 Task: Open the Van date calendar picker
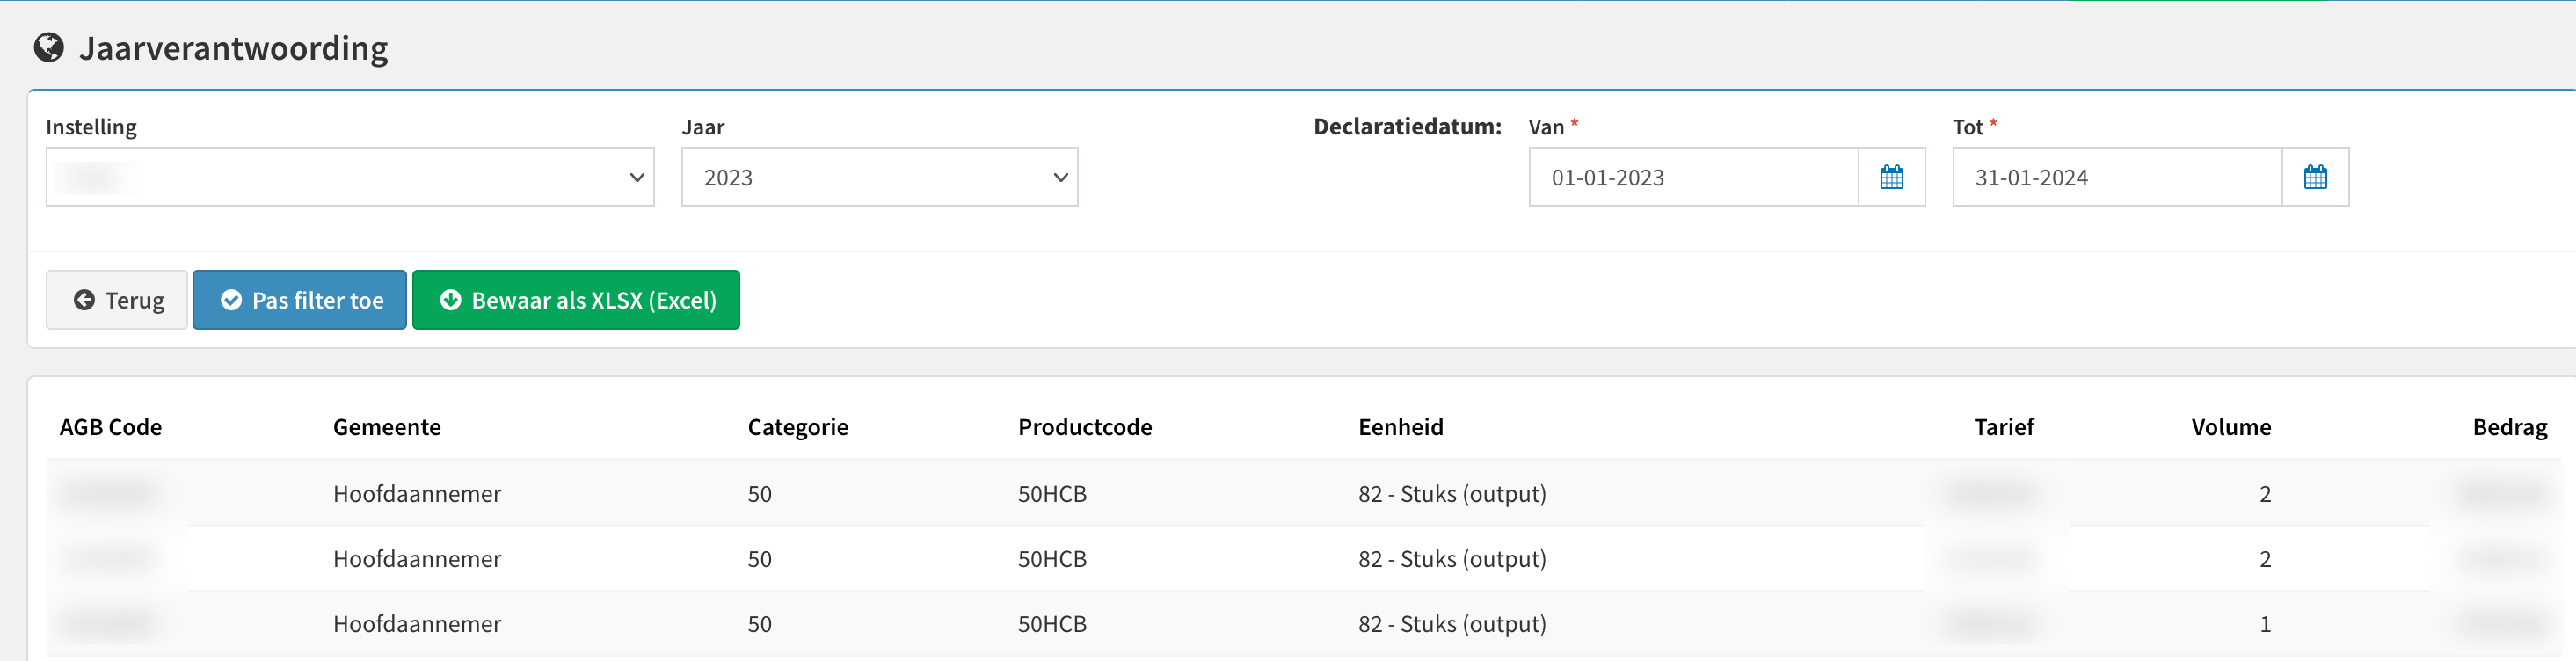coord(1891,177)
